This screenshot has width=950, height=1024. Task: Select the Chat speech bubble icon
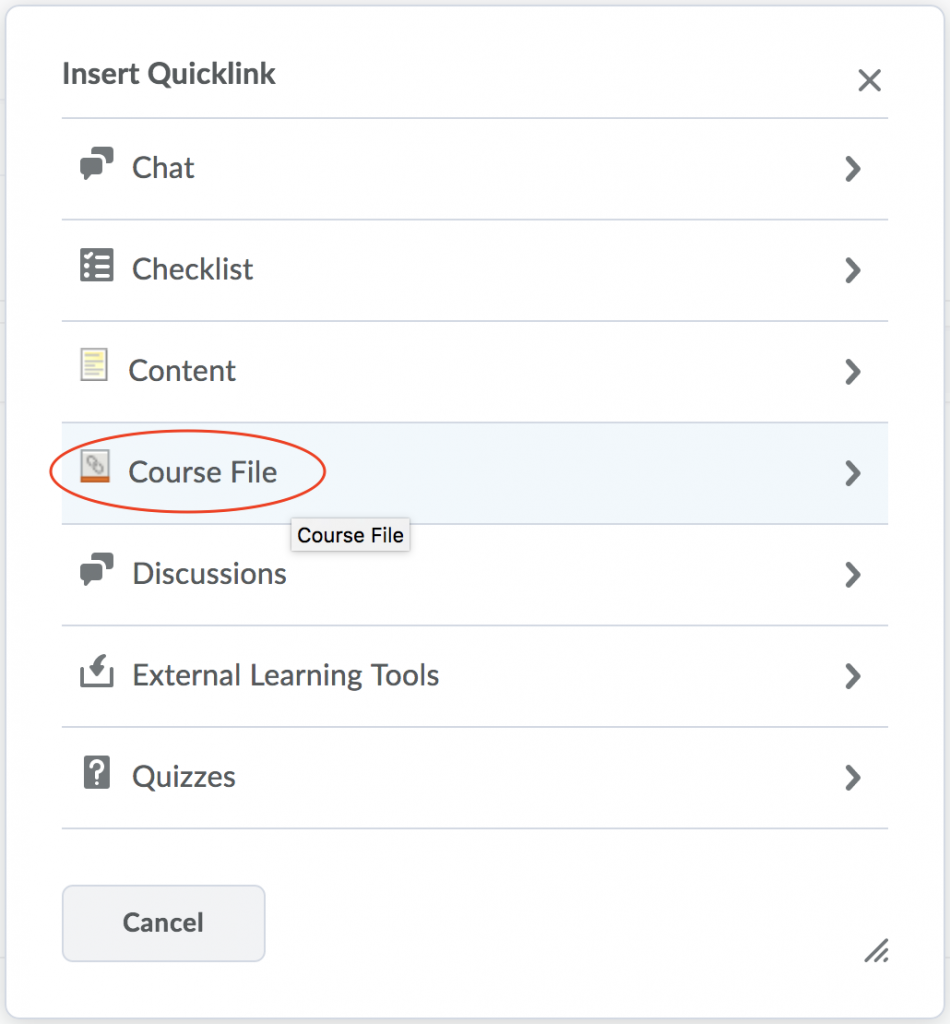[97, 165]
